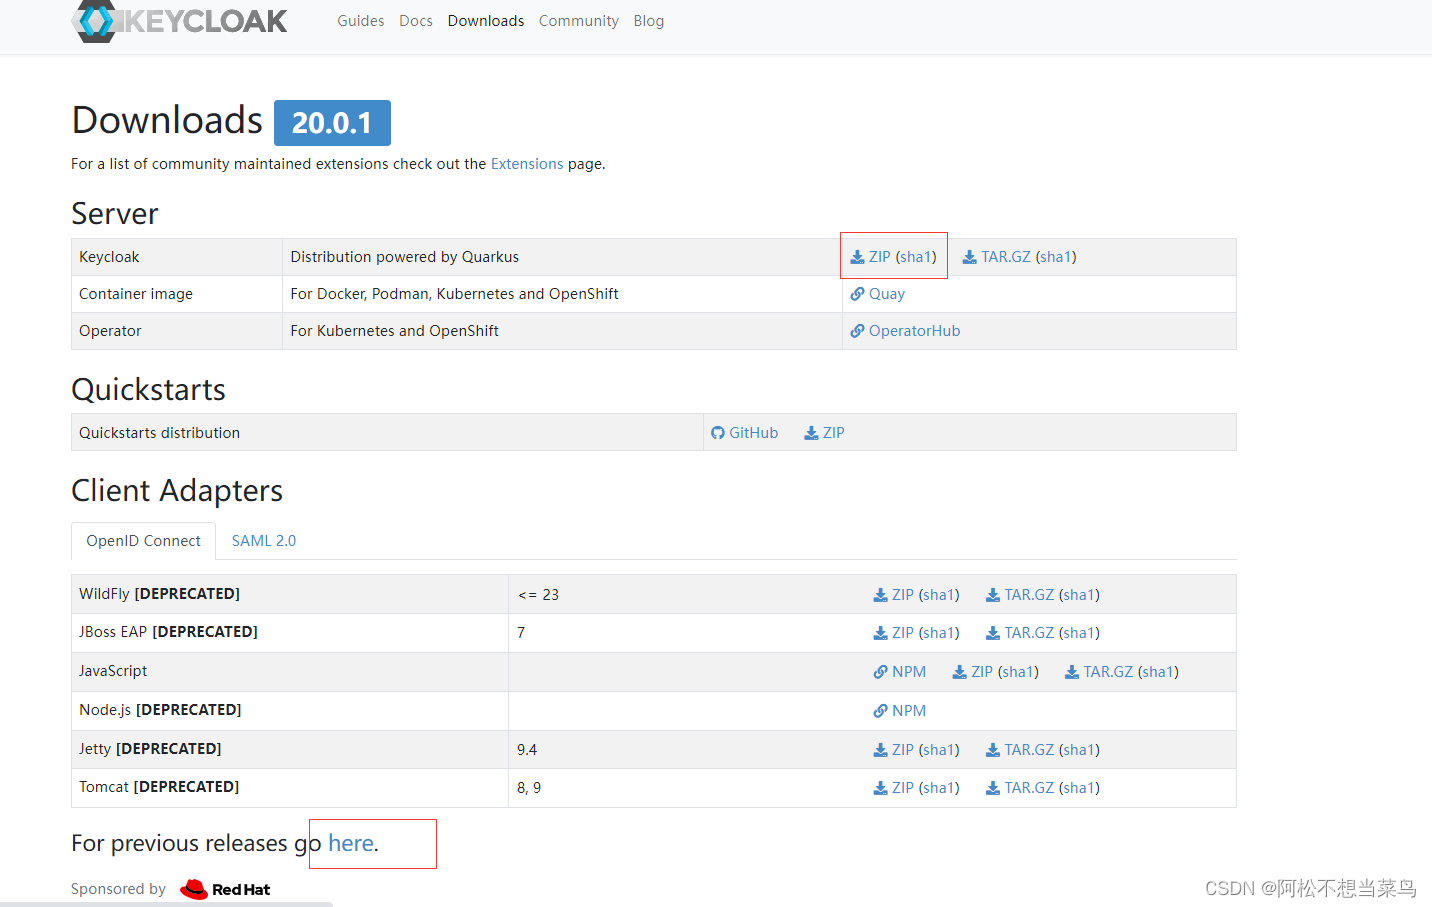Click the download icon for the JBoss EAP TAR.GZ
1432x907 pixels.
993,633
